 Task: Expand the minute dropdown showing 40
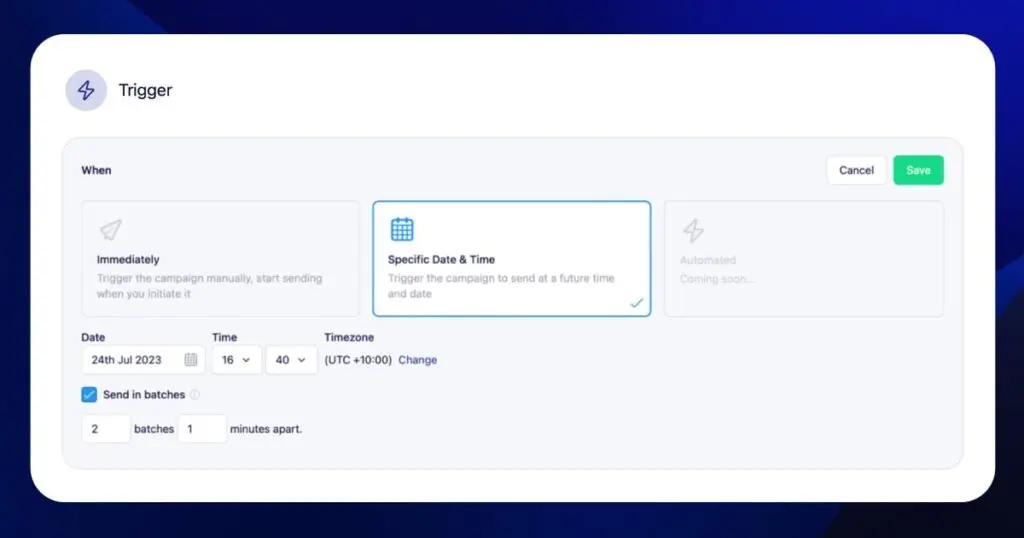[x=291, y=360]
